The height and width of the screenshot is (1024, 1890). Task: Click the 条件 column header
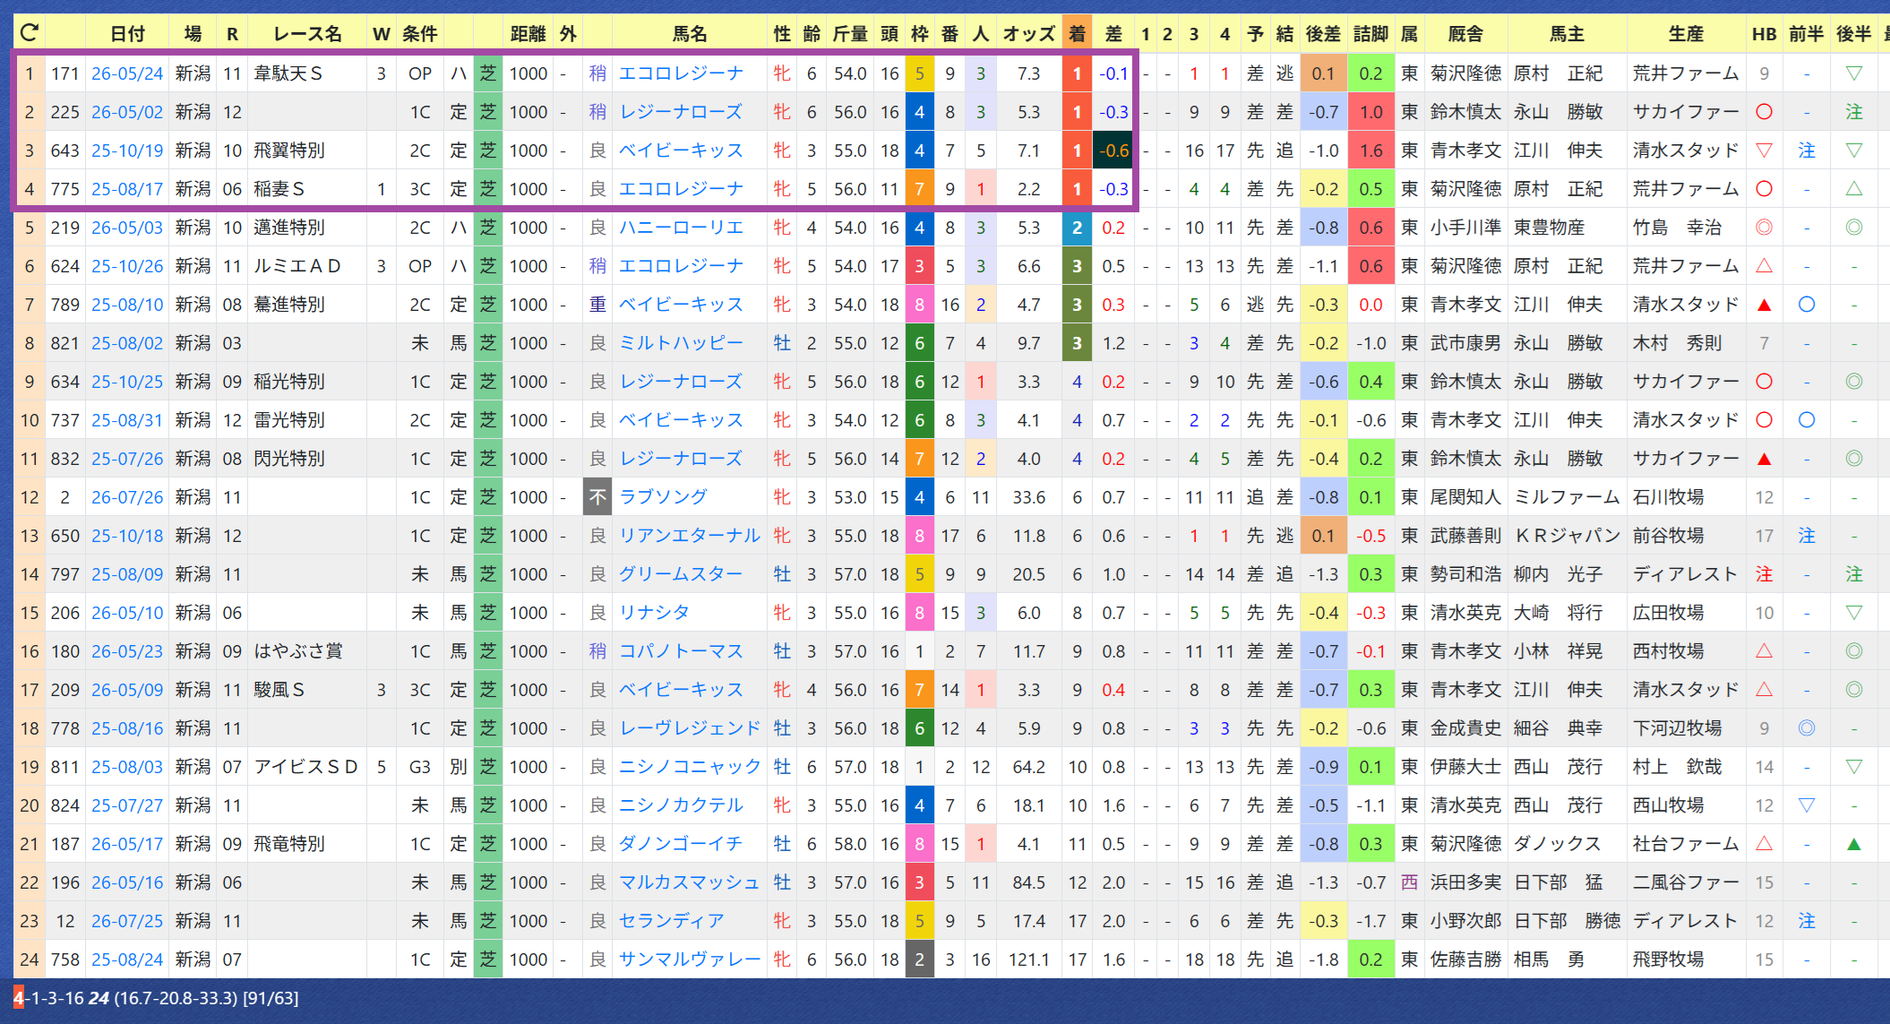point(420,33)
